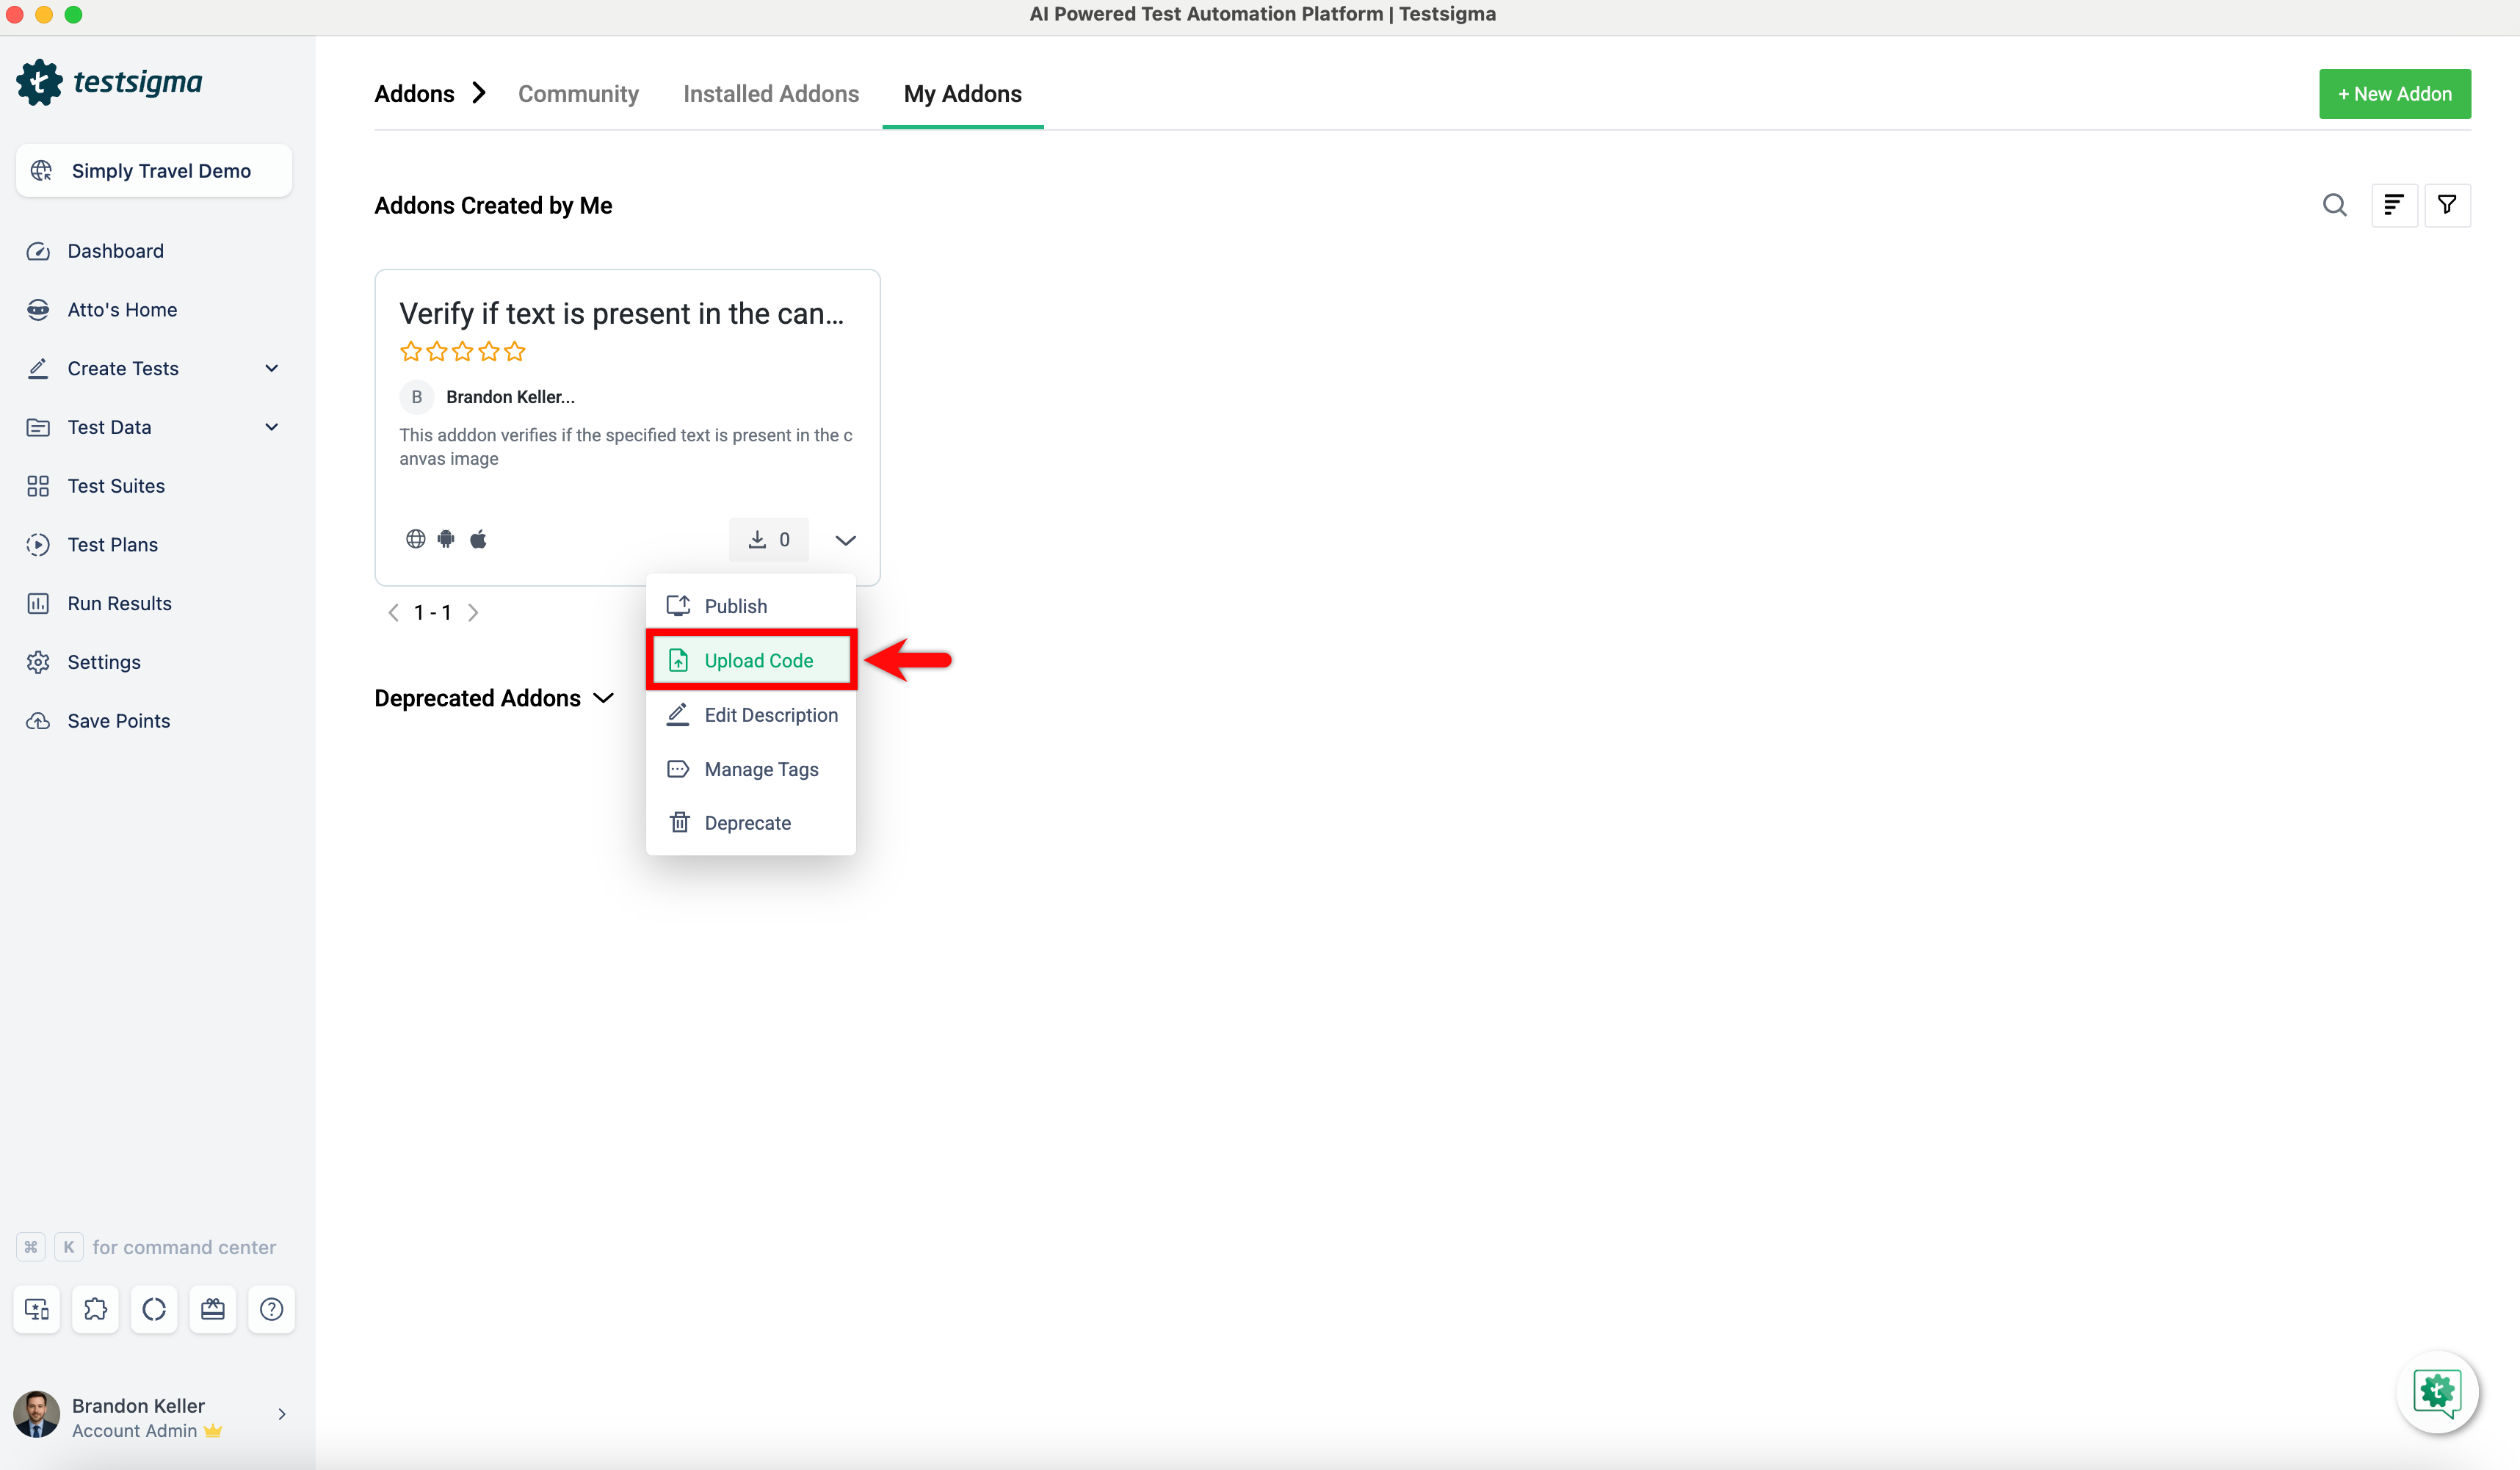Open the search icon in Addons Created by Me
This screenshot has height=1470, width=2520.
tap(2335, 204)
